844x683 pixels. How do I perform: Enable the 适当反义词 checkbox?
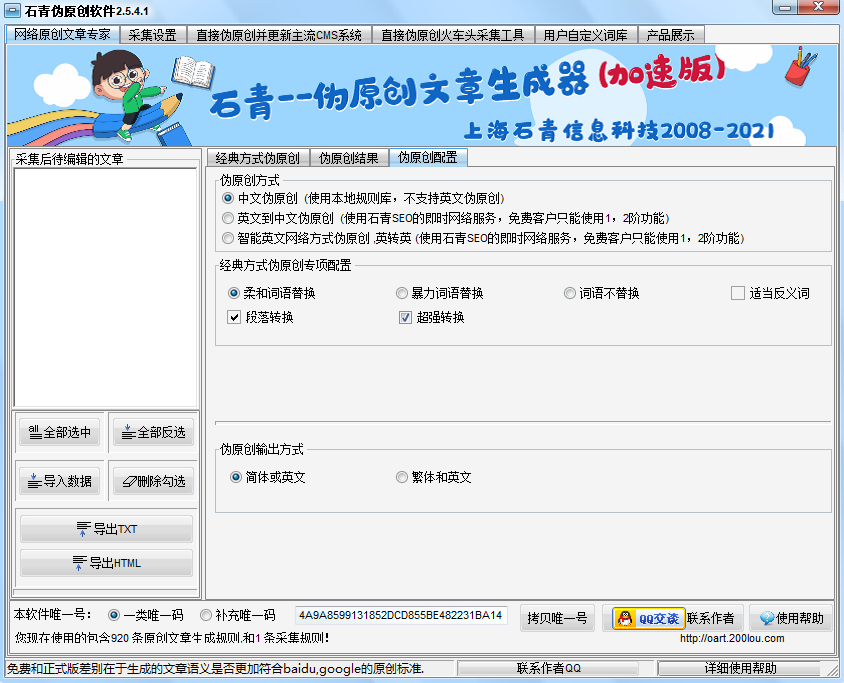[x=738, y=294]
